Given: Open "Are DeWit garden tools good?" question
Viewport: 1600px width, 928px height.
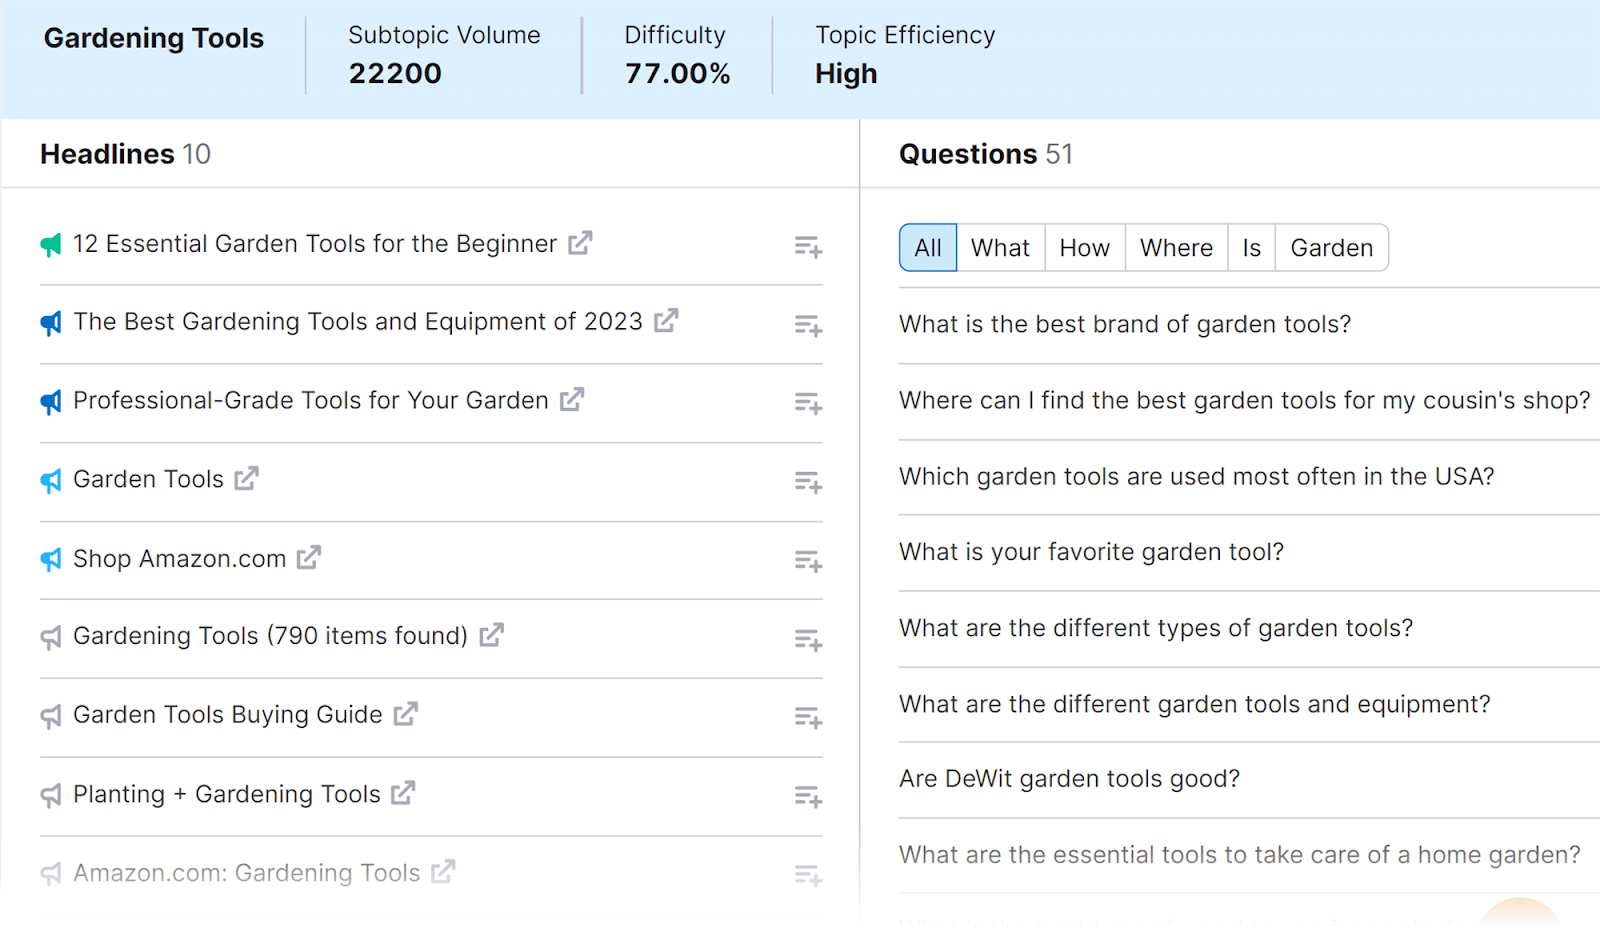Looking at the screenshot, I should (x=1069, y=779).
